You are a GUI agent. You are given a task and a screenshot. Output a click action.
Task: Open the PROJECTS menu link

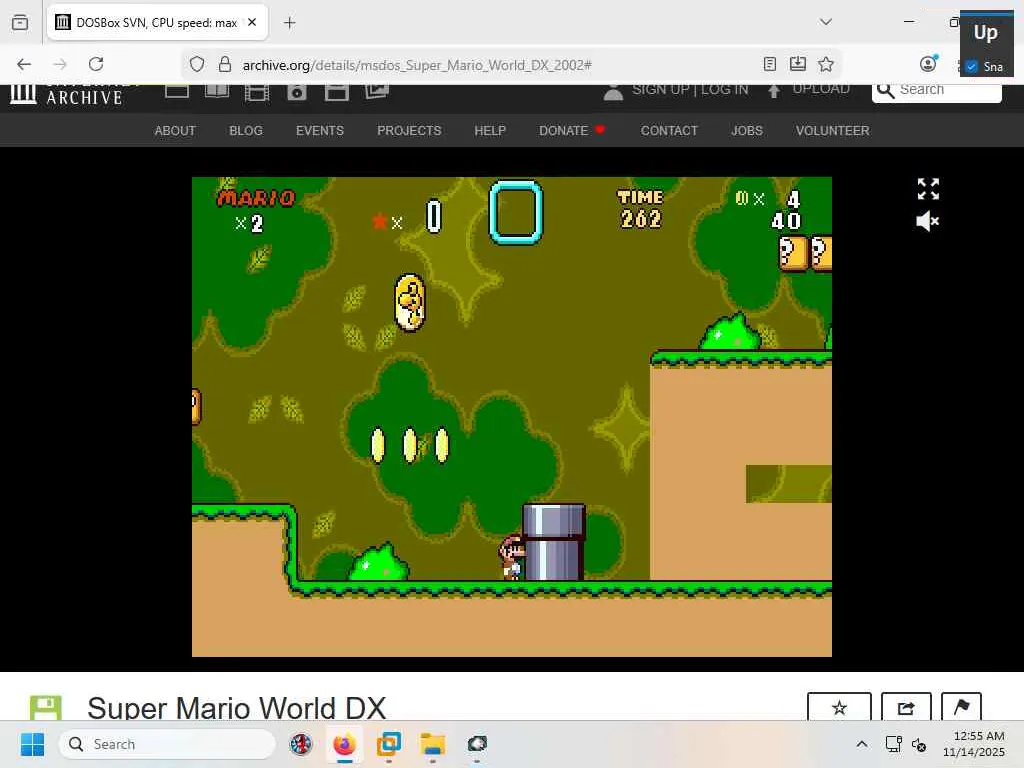(409, 131)
